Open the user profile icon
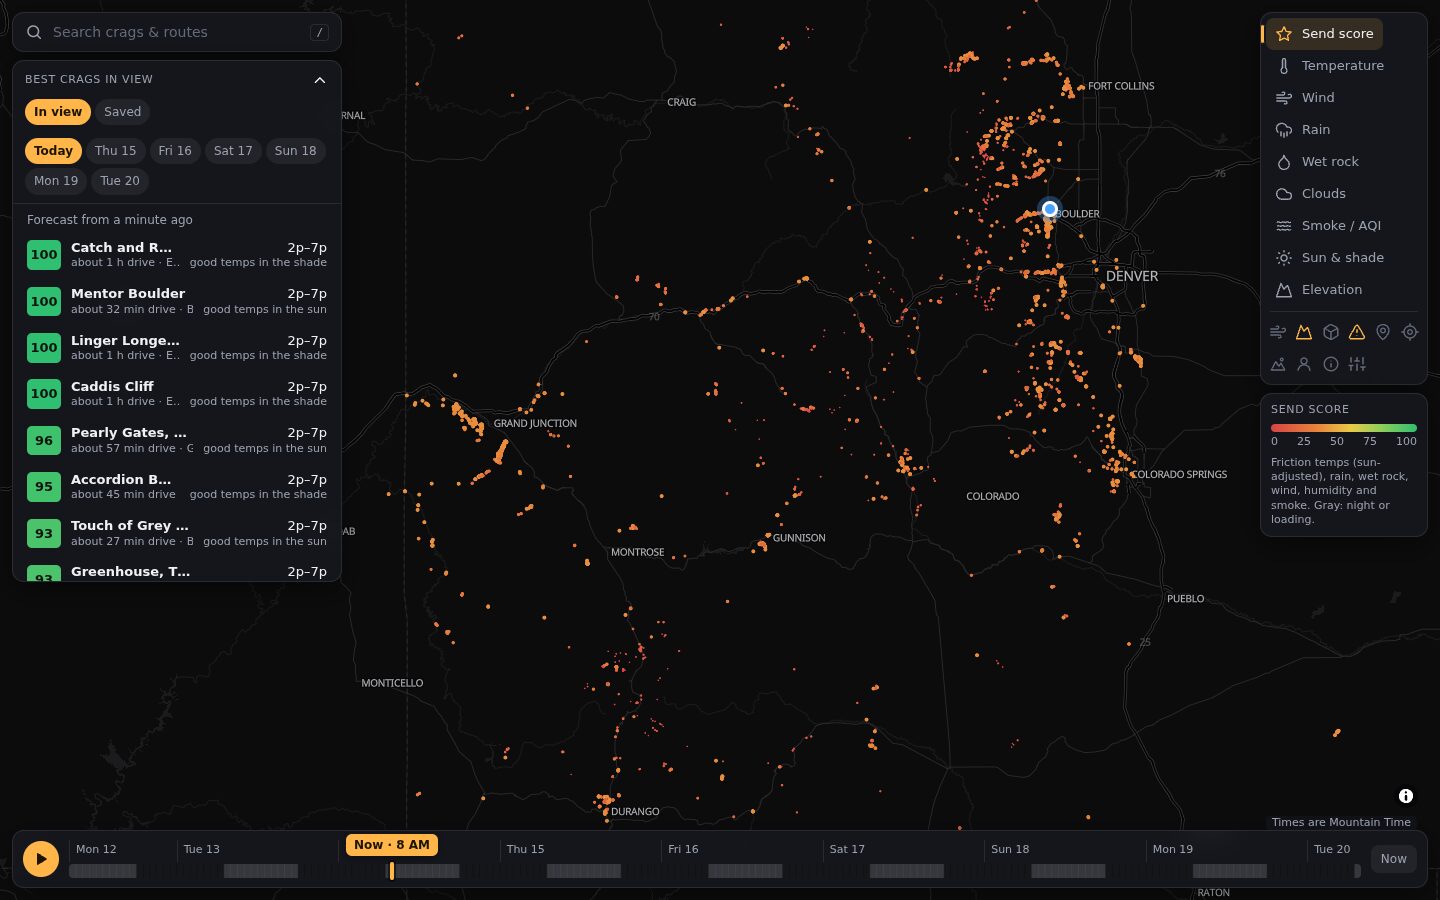 point(1304,364)
